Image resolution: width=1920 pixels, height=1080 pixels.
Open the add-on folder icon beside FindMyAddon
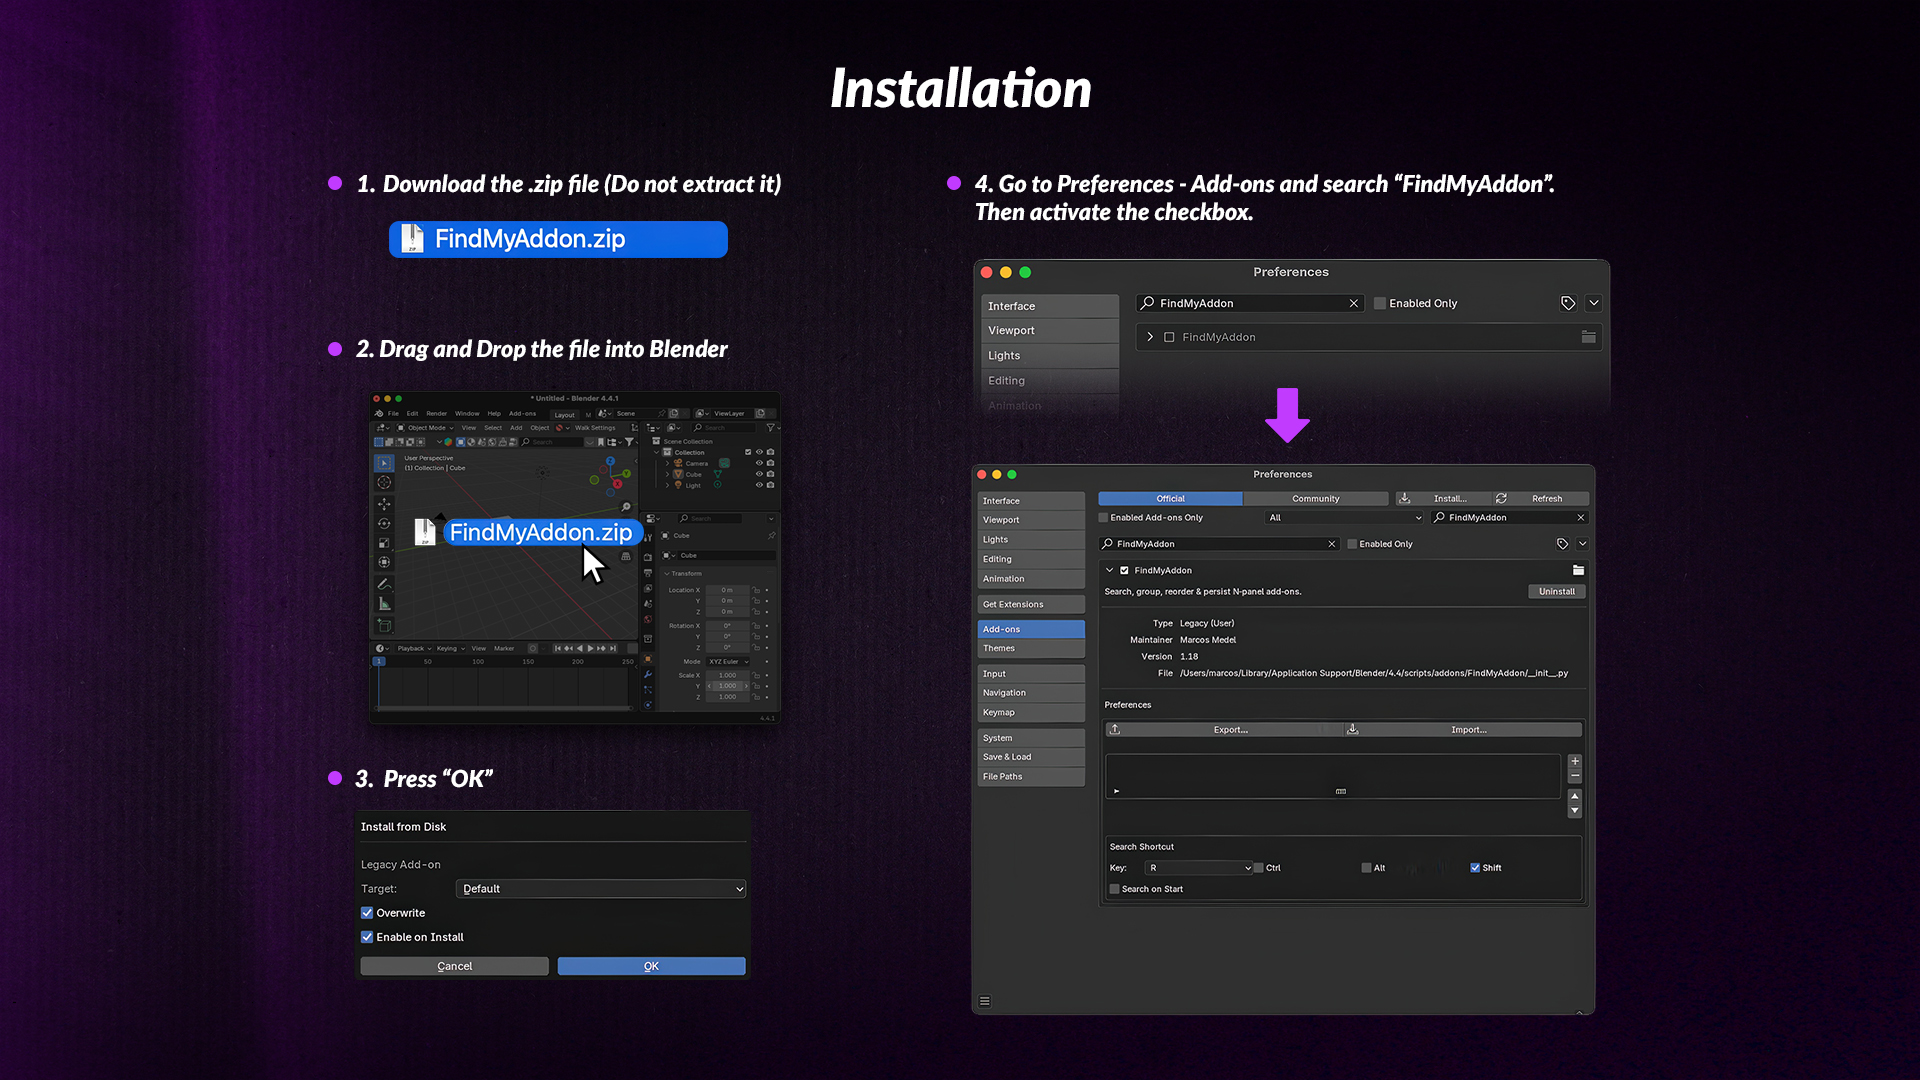click(x=1578, y=570)
